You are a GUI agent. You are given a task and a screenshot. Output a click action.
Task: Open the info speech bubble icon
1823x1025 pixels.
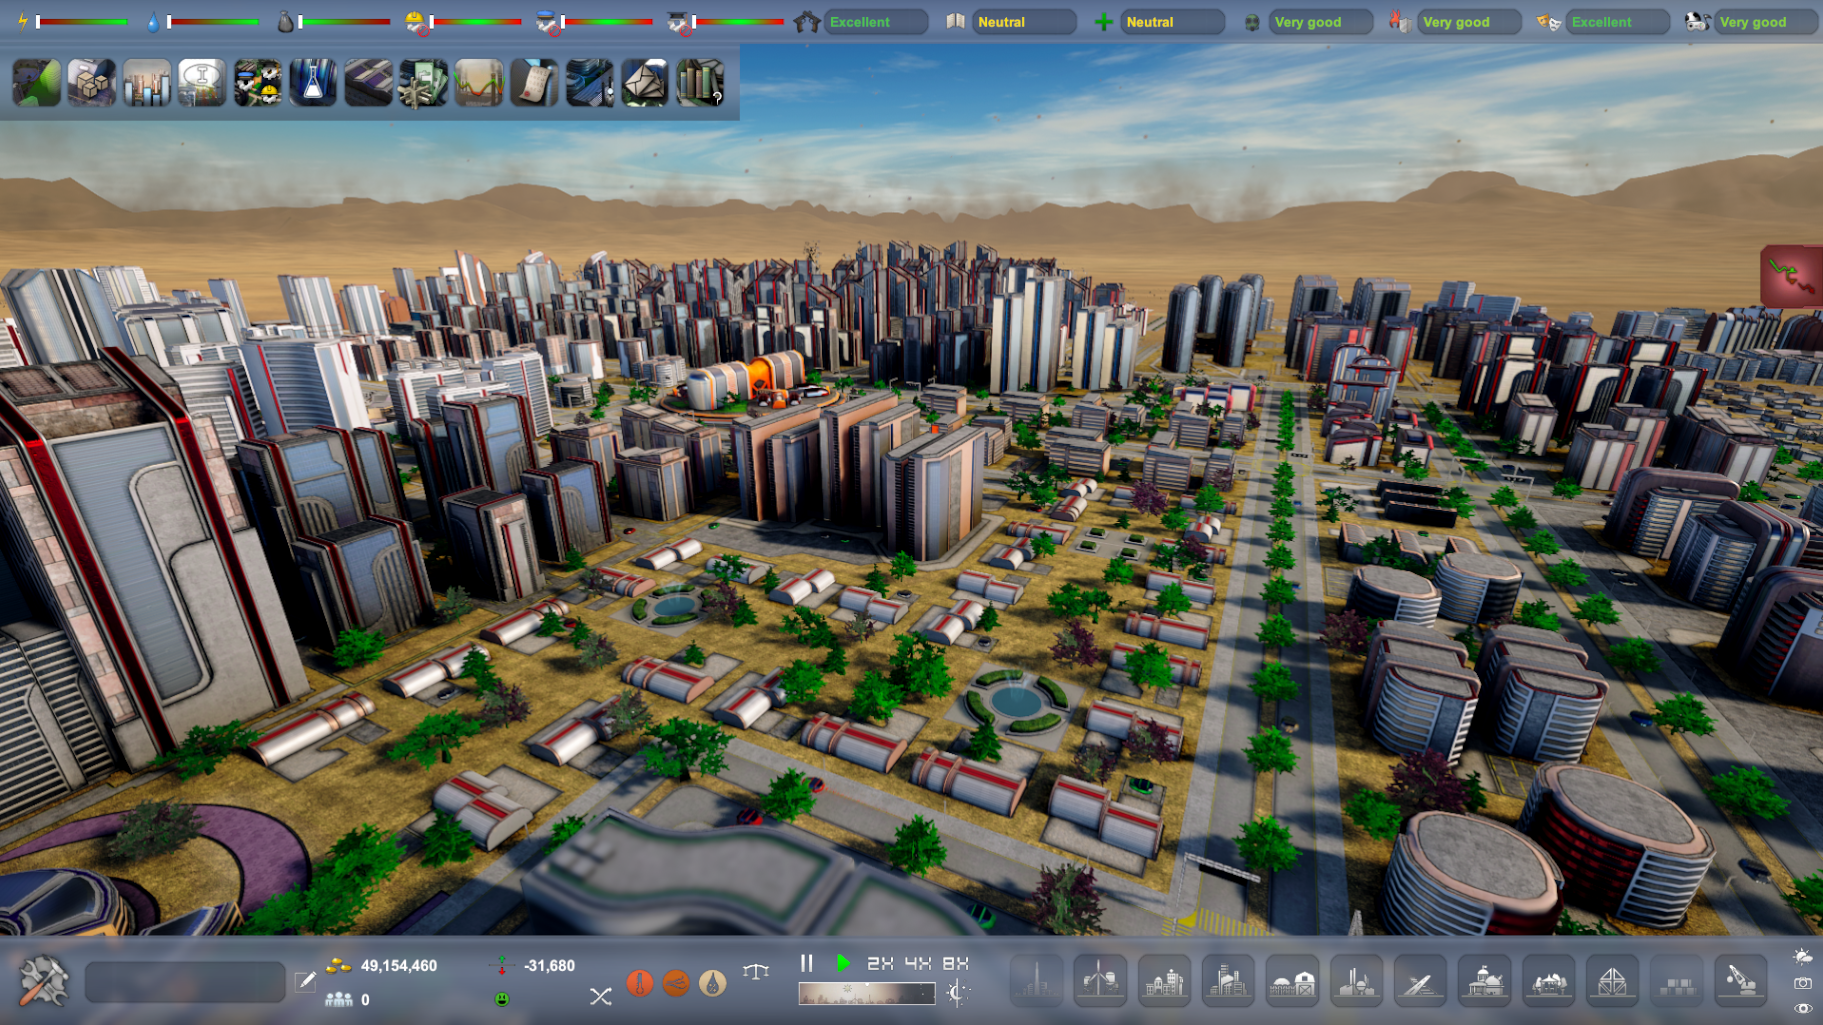pos(202,82)
